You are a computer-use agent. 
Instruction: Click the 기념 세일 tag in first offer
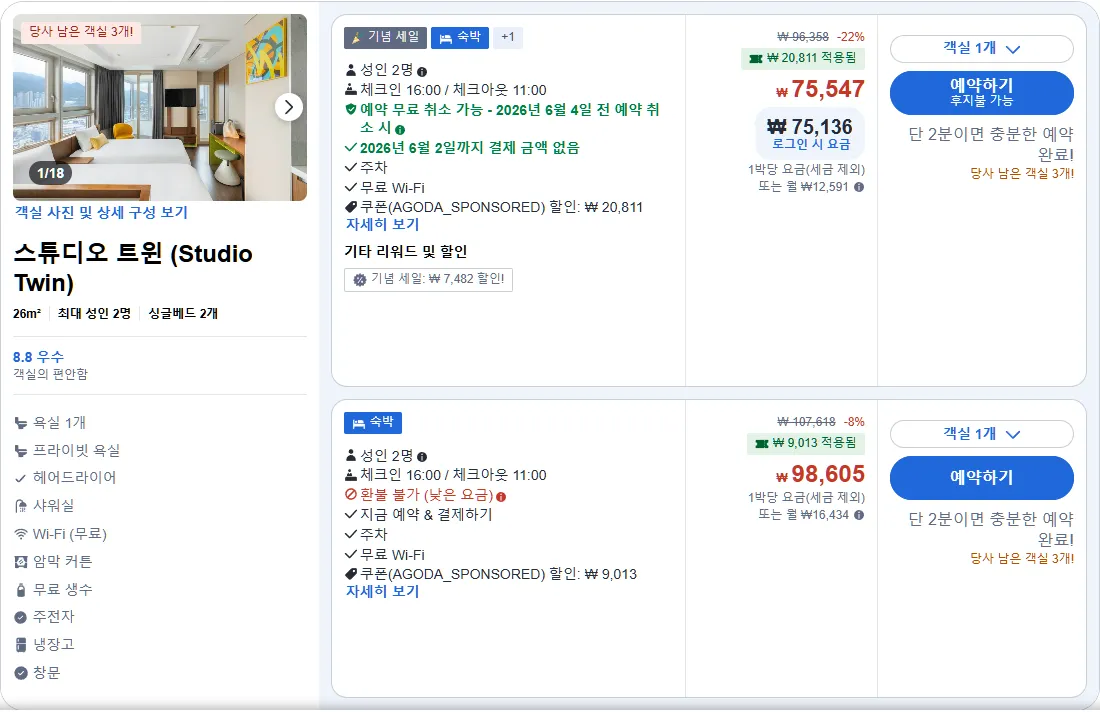[x=385, y=37]
